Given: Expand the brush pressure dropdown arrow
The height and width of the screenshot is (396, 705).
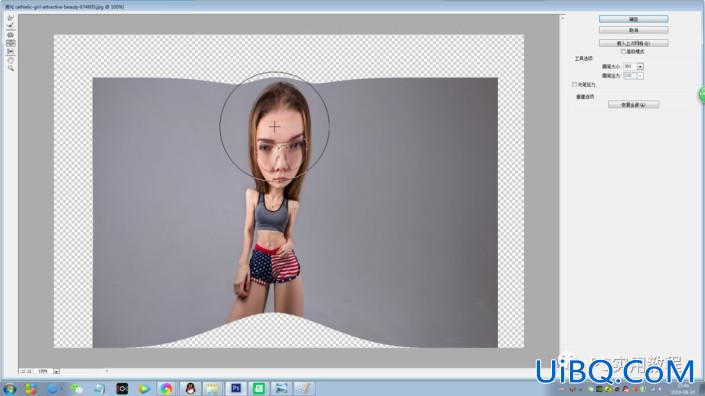Looking at the screenshot, I should click(x=640, y=76).
